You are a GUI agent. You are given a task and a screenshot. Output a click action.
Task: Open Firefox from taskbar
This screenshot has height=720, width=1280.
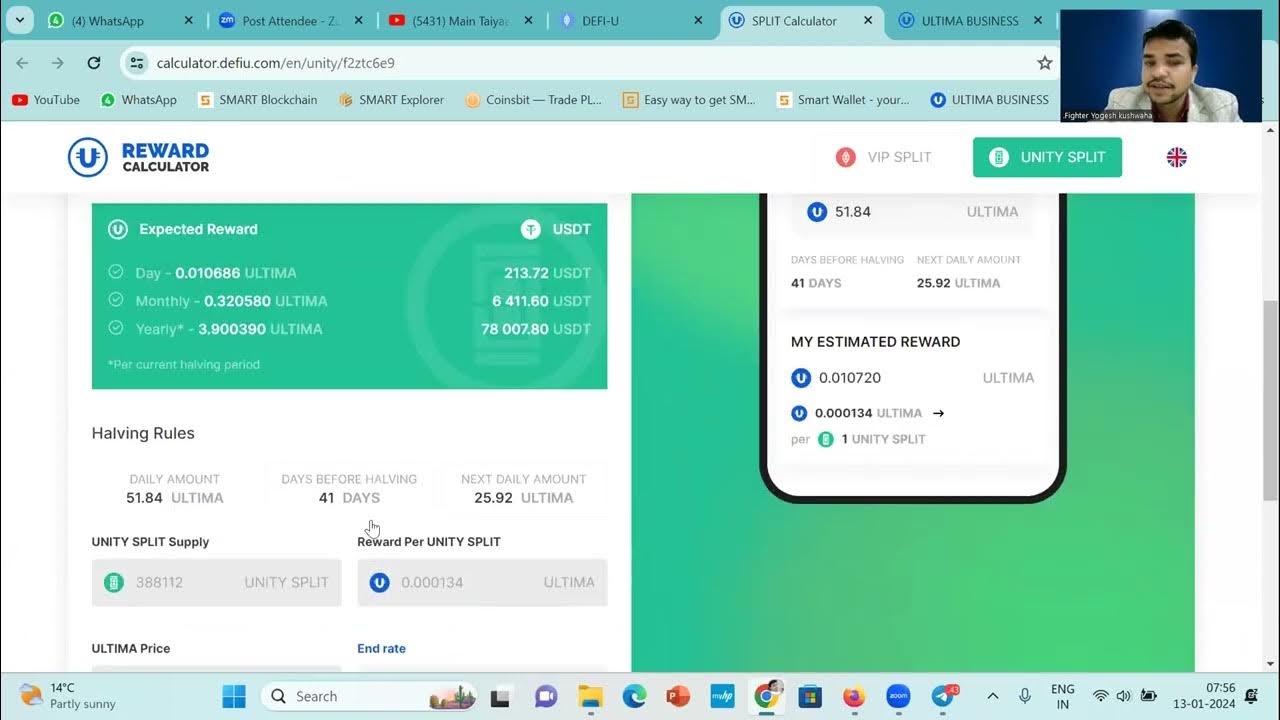854,696
